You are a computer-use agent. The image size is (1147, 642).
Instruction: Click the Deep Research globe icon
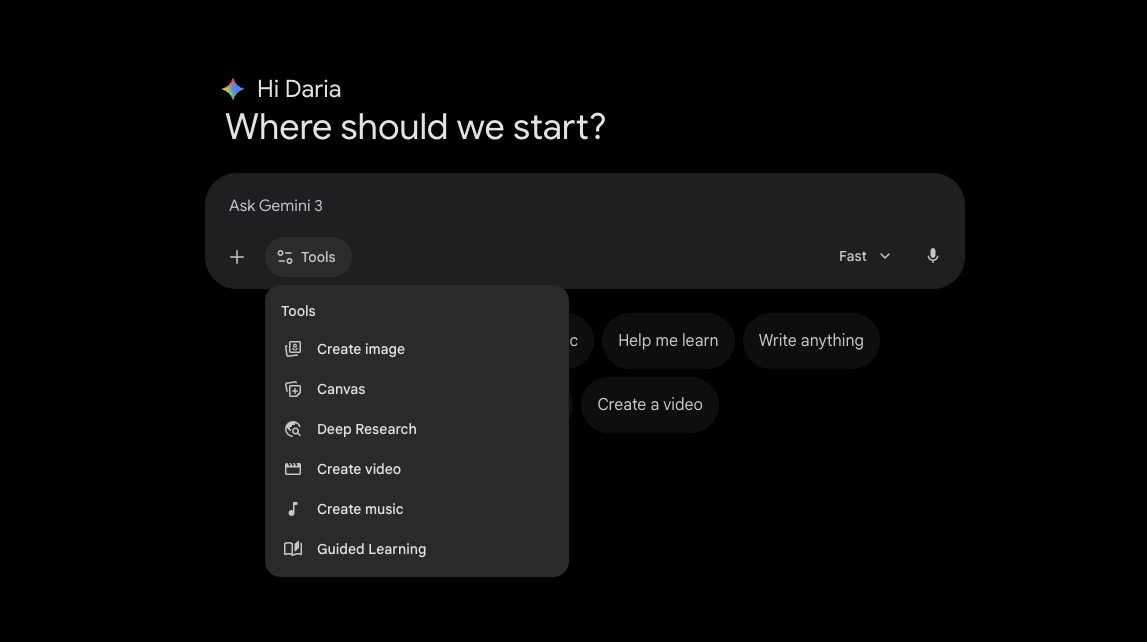(293, 429)
